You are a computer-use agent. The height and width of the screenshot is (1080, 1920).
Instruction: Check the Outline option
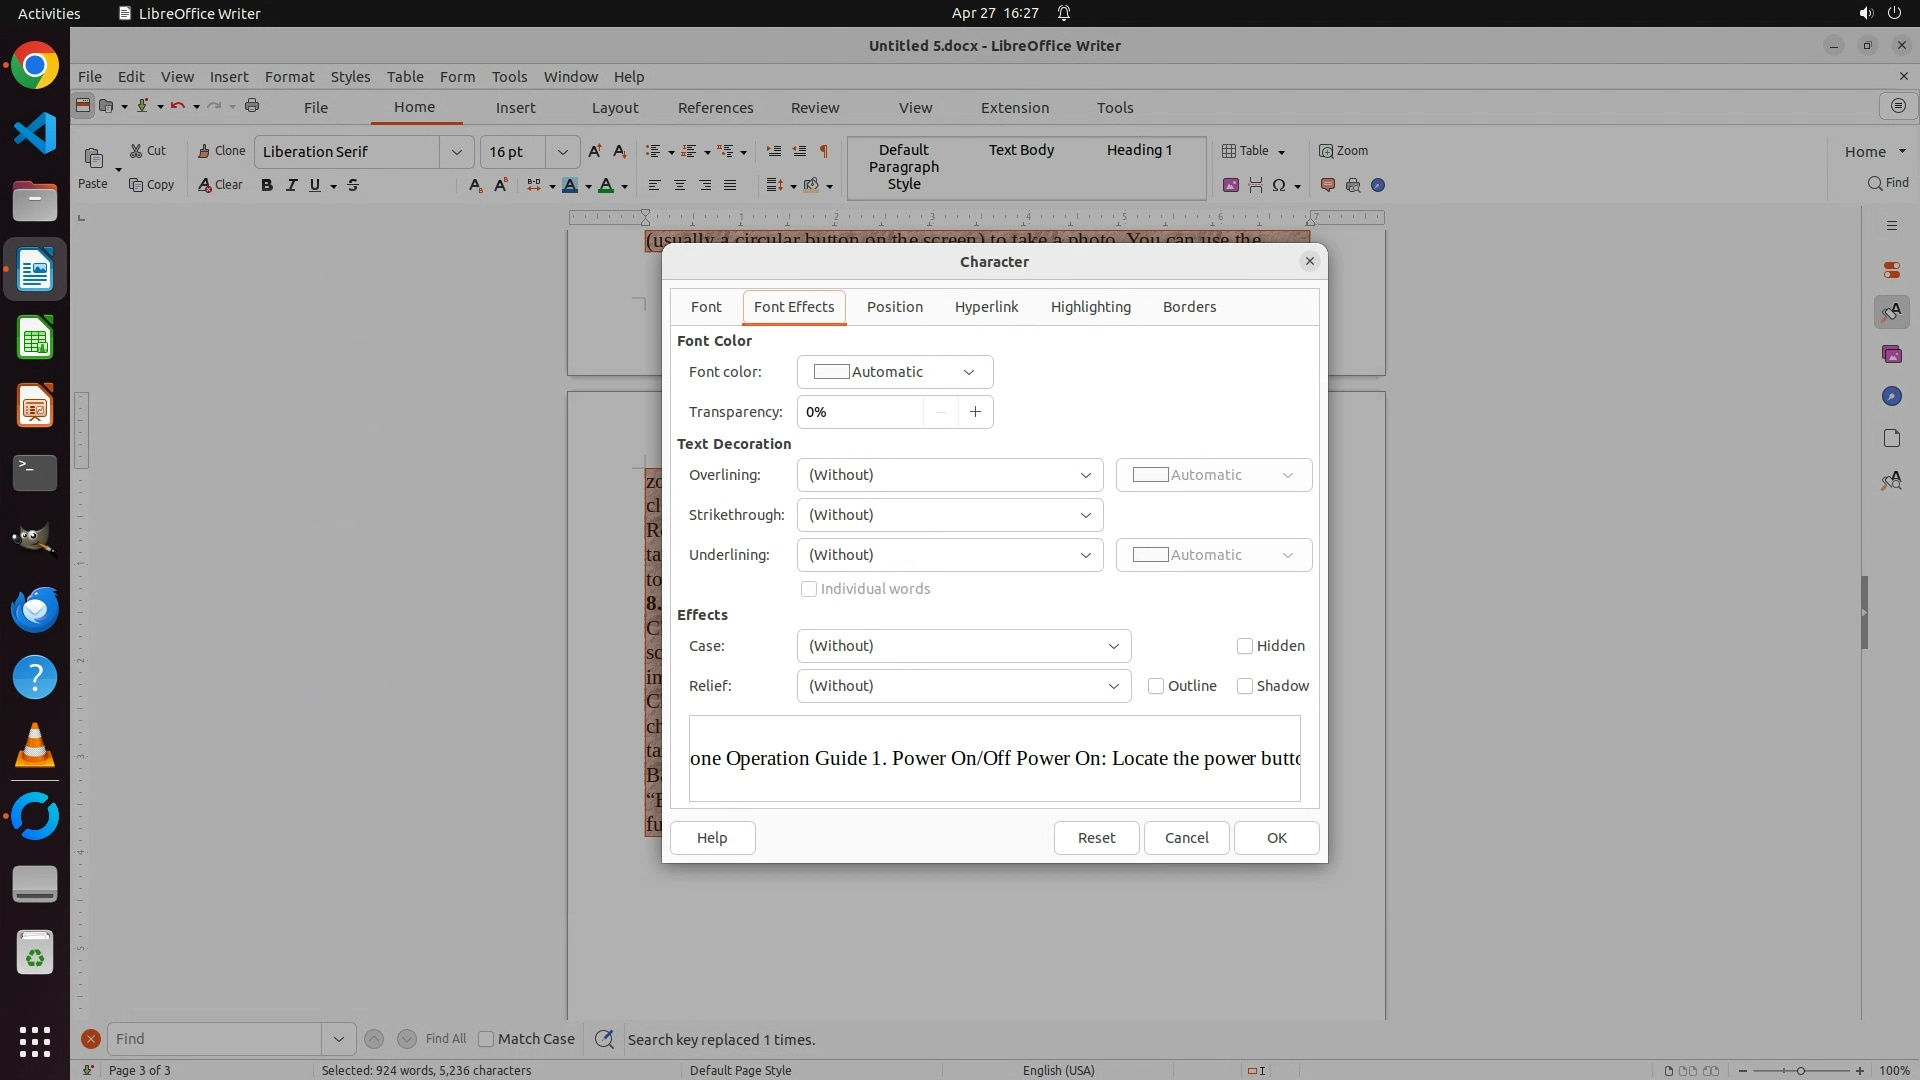pyautogui.click(x=1156, y=686)
